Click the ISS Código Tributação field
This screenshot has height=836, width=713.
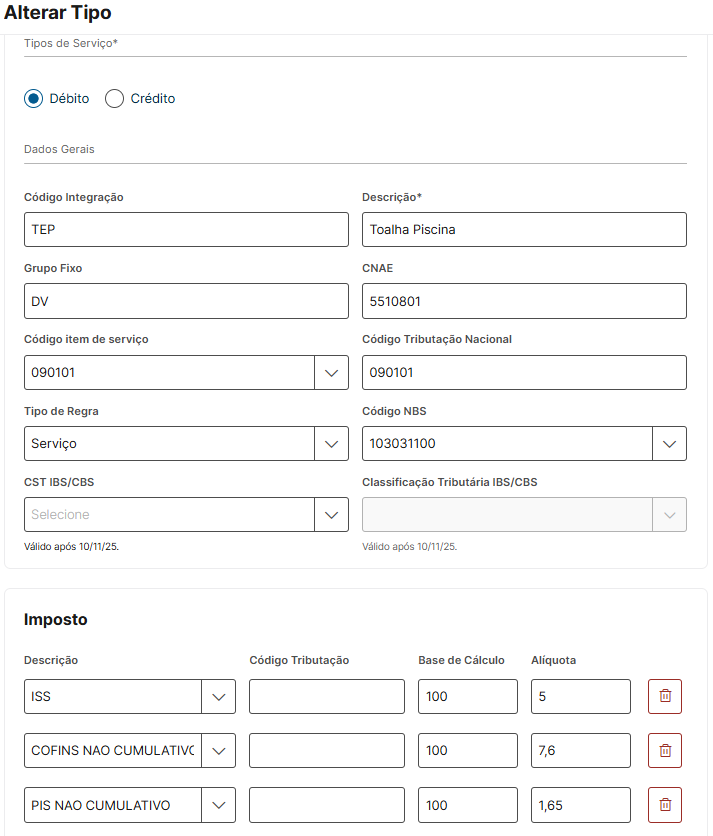[x=326, y=697]
